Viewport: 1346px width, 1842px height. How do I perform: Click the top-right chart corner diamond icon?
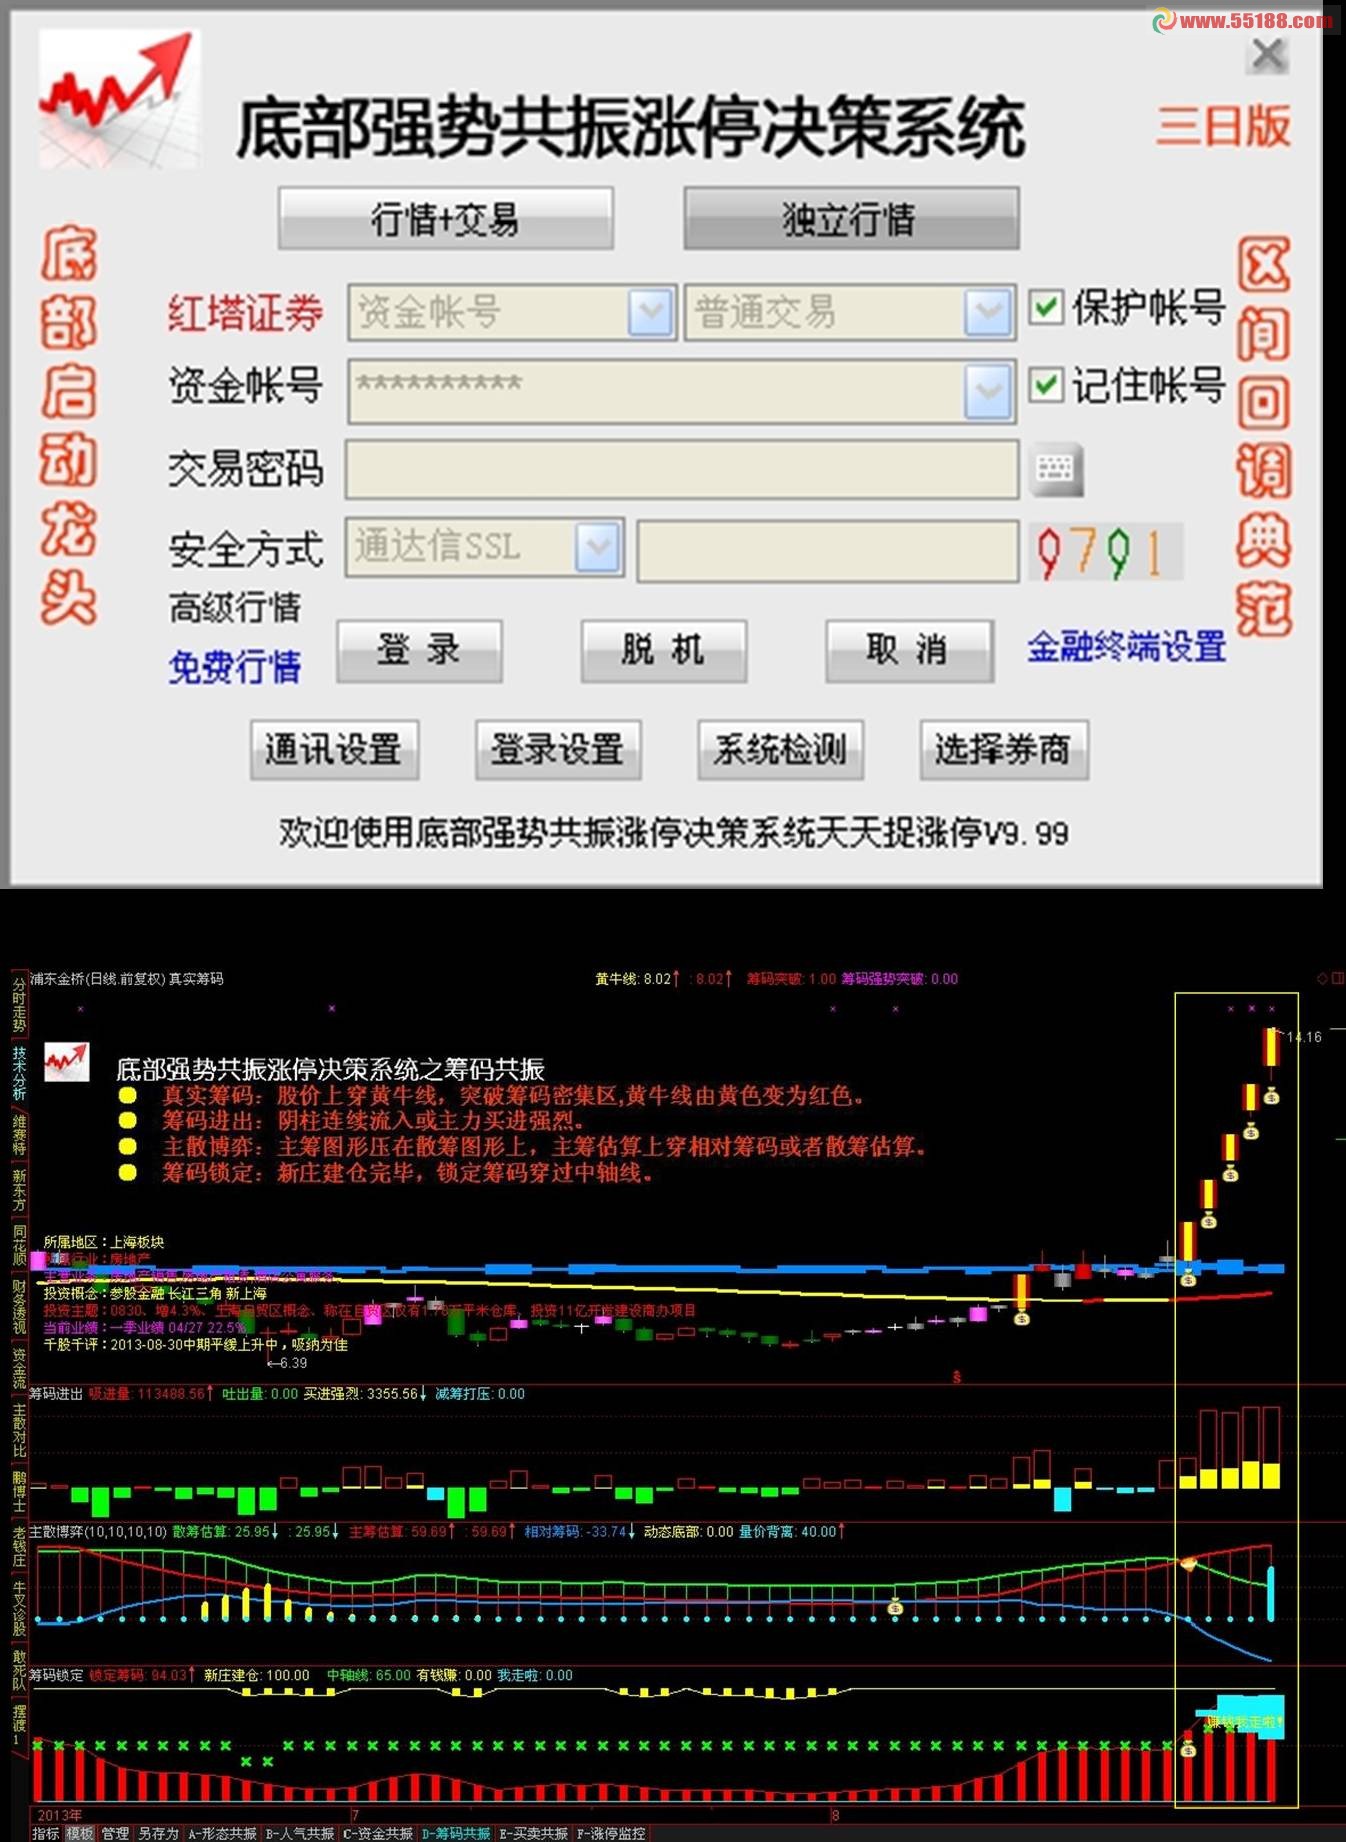coord(1321,978)
